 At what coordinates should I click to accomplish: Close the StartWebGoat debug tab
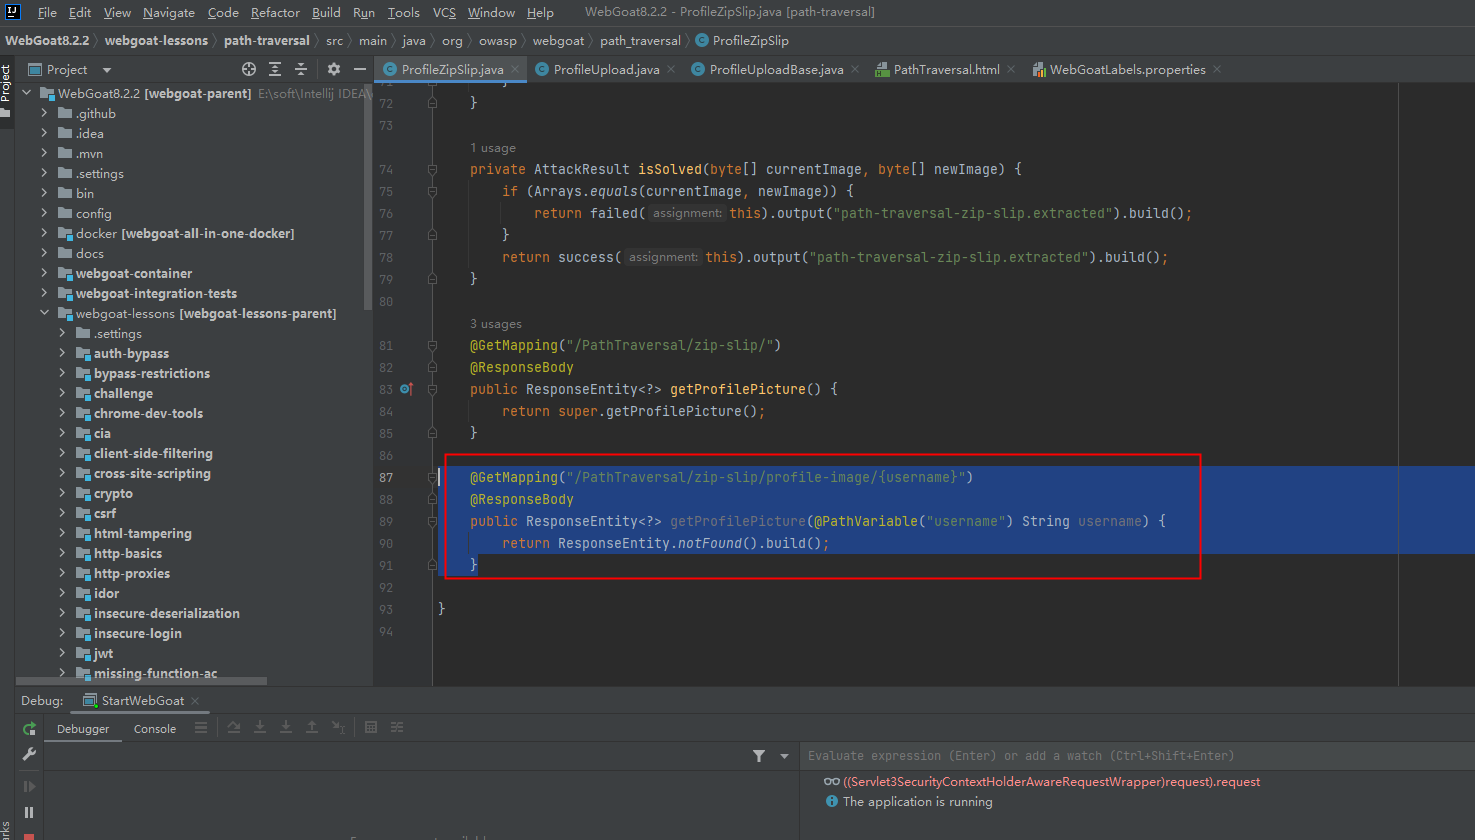pyautogui.click(x=195, y=701)
